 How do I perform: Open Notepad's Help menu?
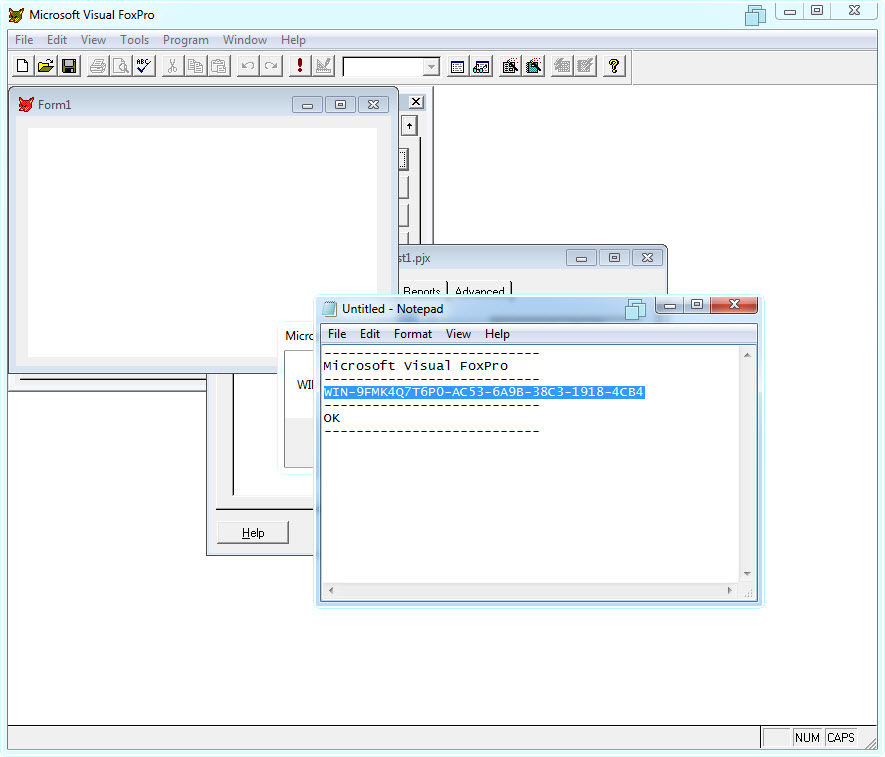(x=497, y=334)
